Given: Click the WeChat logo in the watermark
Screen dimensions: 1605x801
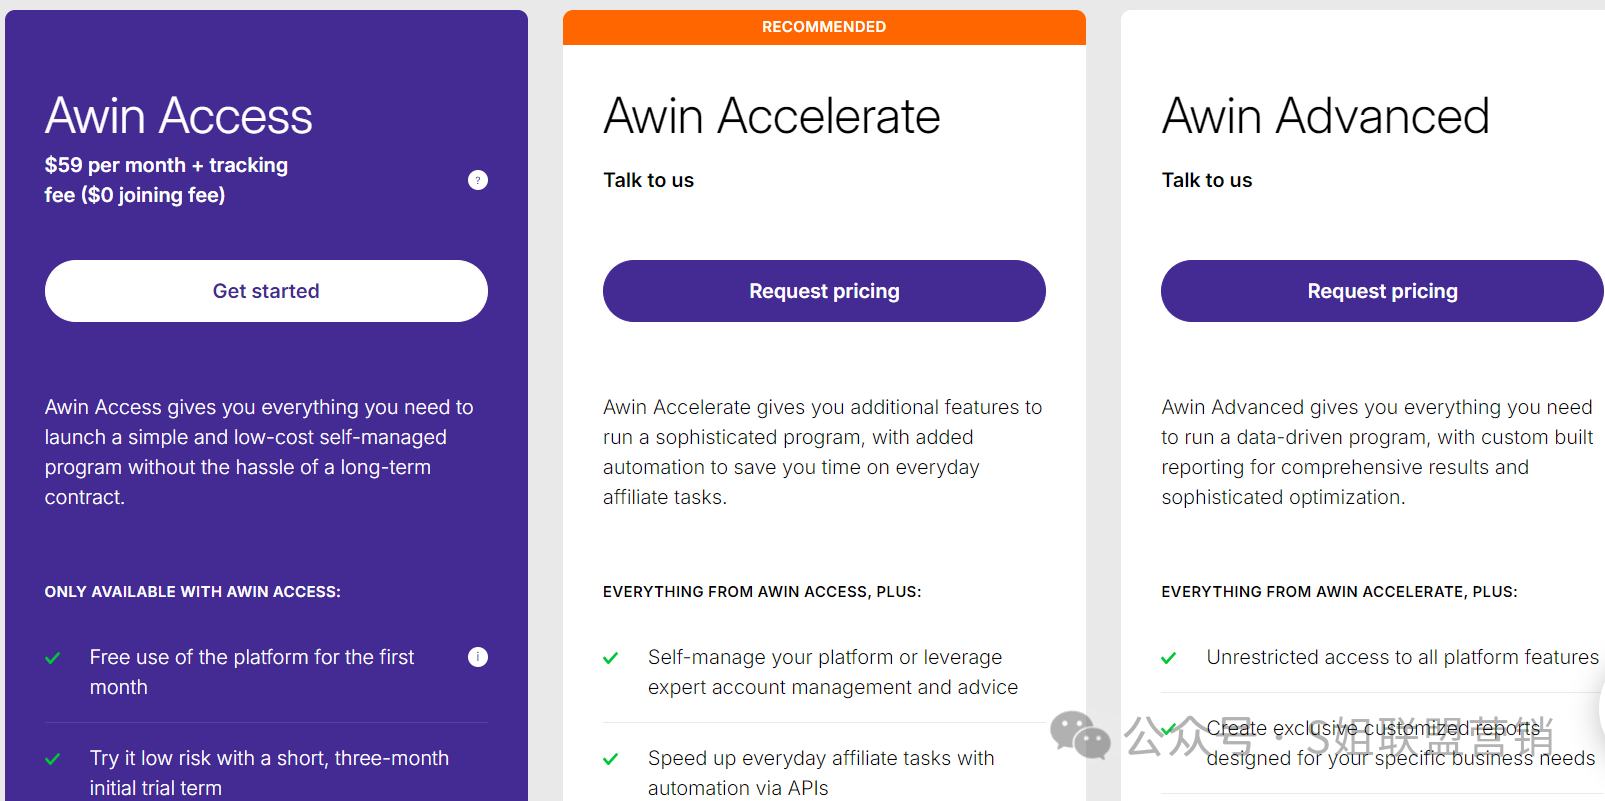Looking at the screenshot, I should (x=1080, y=735).
